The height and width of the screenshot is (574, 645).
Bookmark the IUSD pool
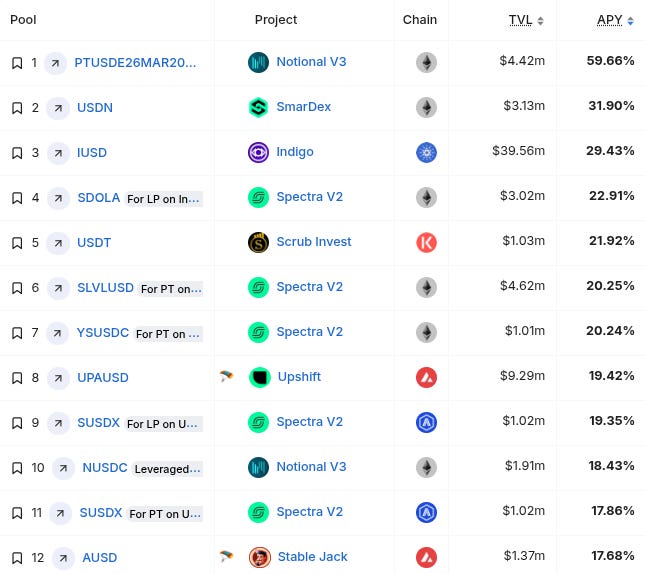(17, 153)
